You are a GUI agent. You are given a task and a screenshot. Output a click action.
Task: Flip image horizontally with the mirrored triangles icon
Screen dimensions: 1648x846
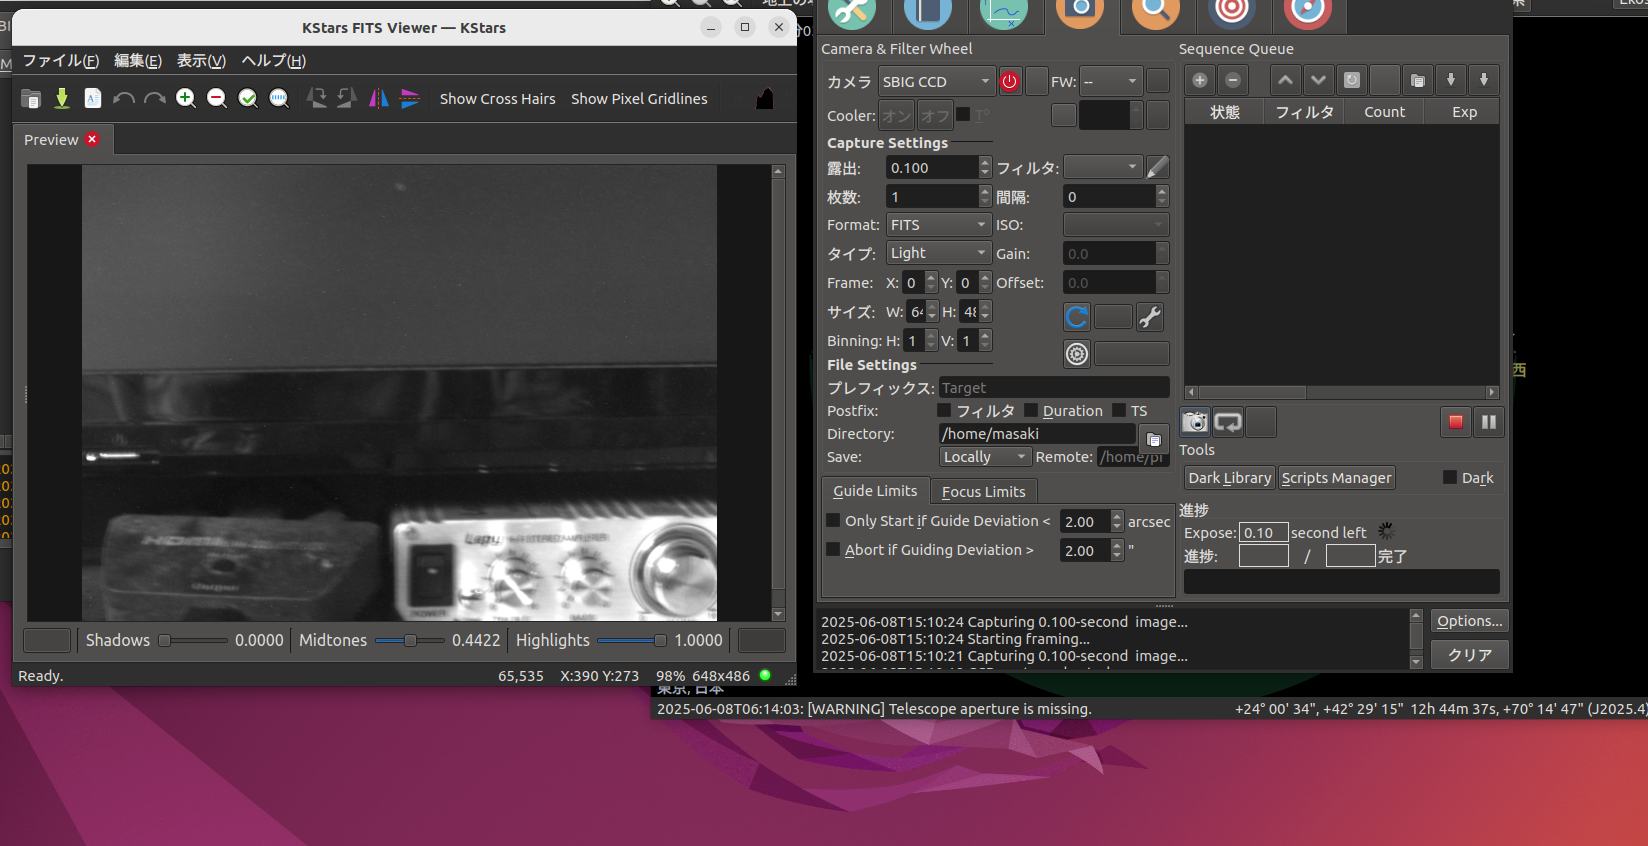(x=379, y=98)
